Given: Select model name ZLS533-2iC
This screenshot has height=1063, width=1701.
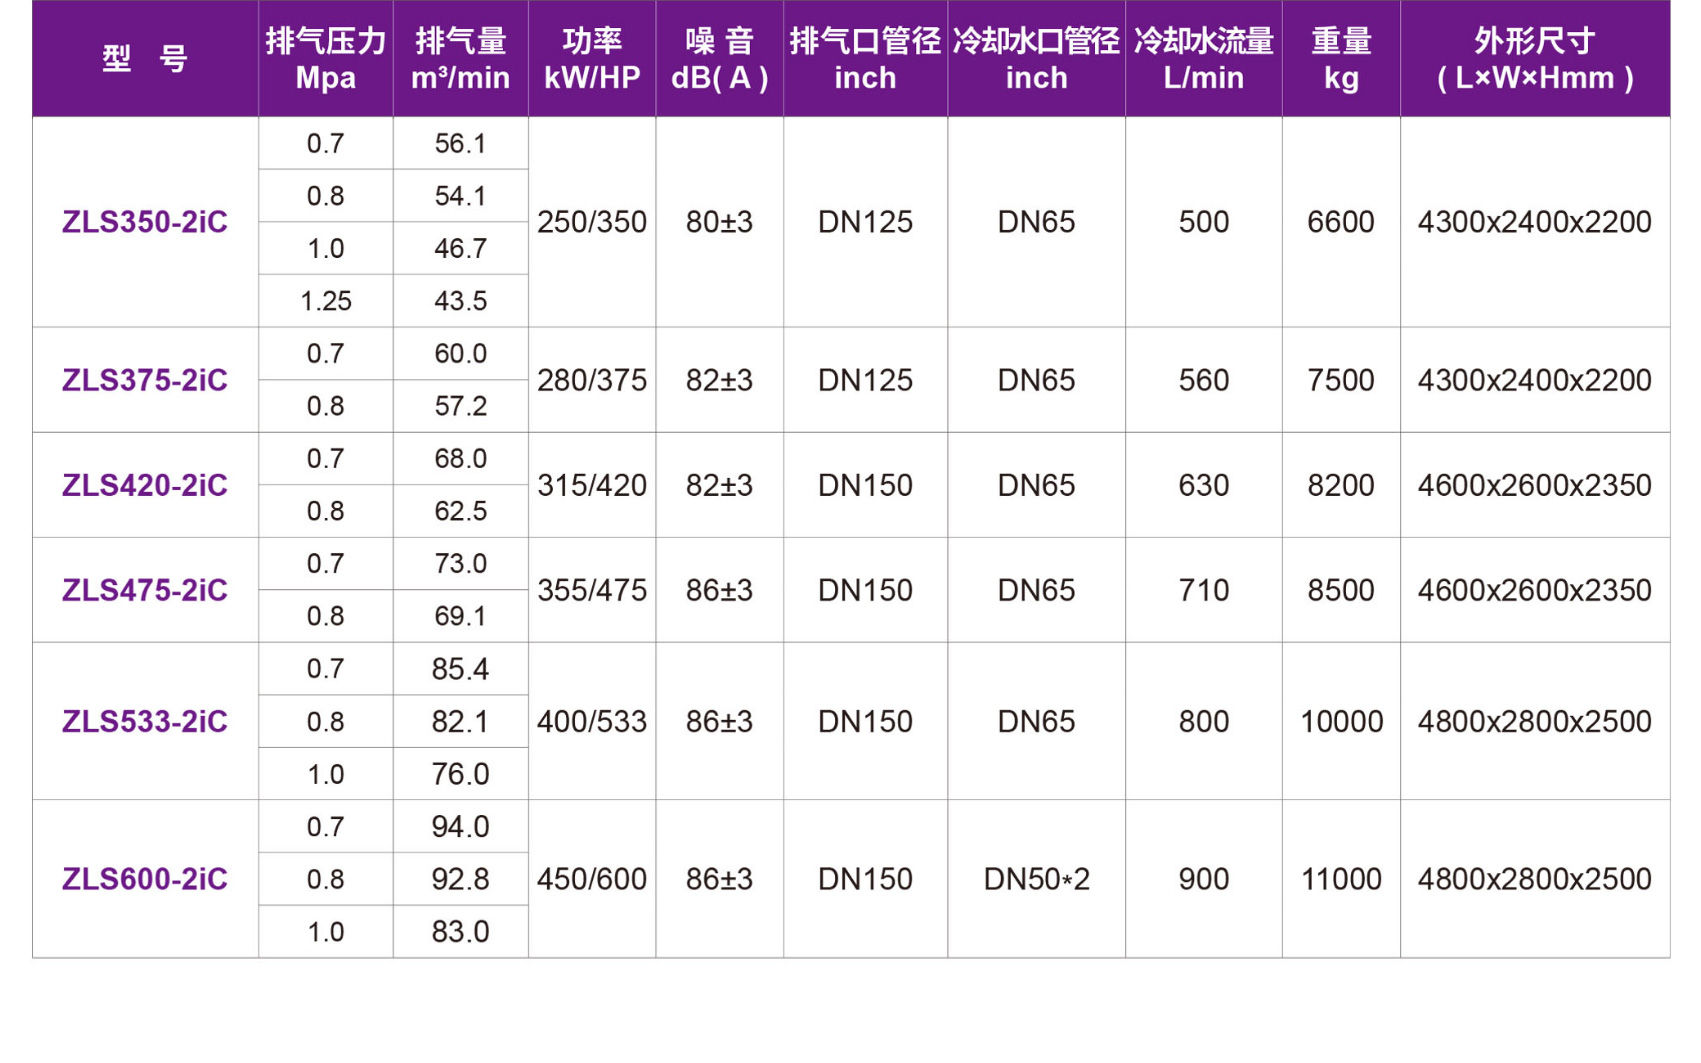Looking at the screenshot, I should tap(145, 721).
